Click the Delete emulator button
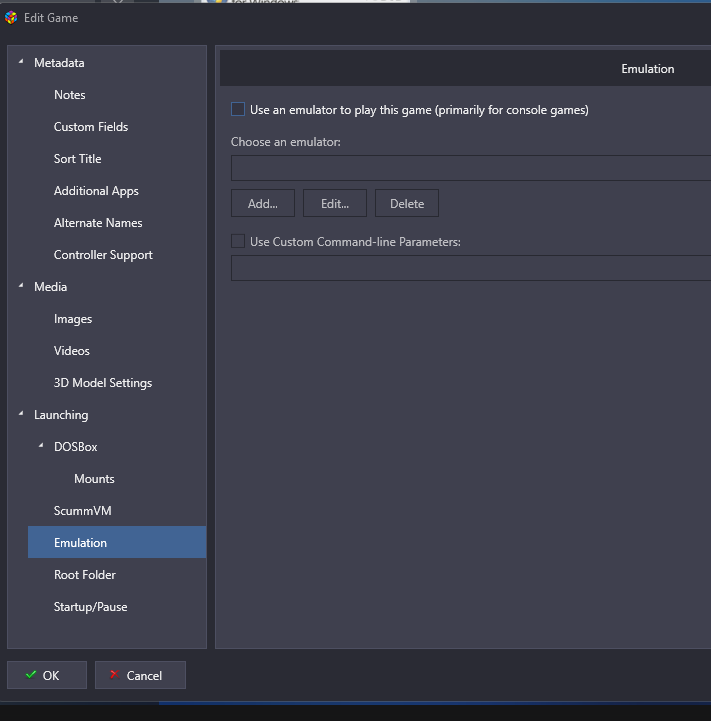Image resolution: width=711 pixels, height=721 pixels. point(407,203)
